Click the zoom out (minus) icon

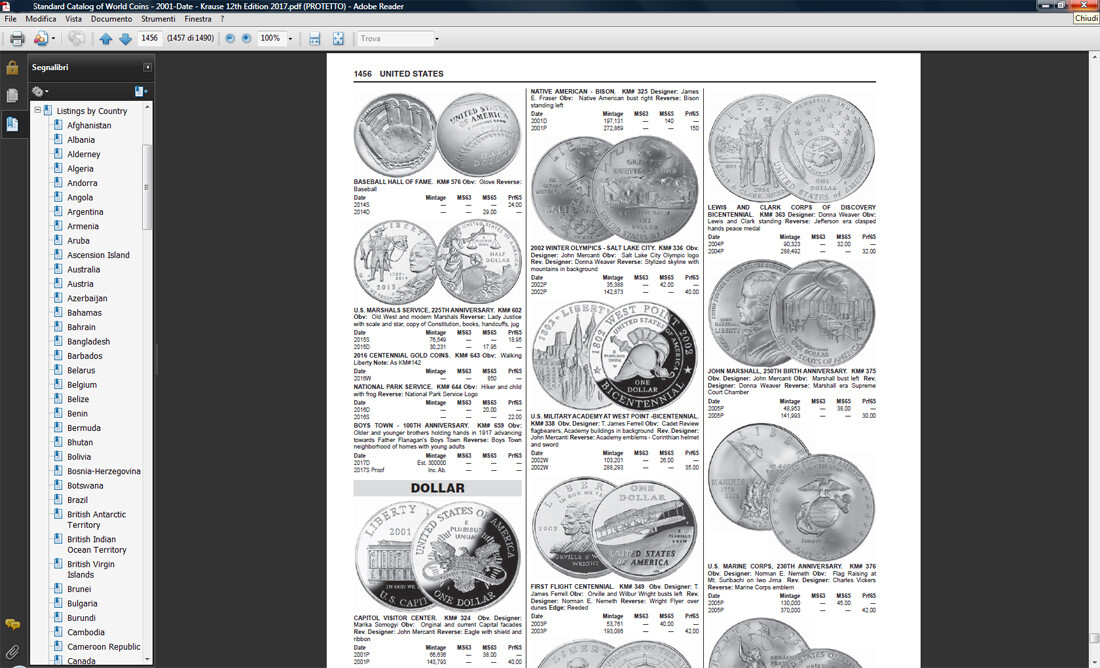pyautogui.click(x=229, y=39)
